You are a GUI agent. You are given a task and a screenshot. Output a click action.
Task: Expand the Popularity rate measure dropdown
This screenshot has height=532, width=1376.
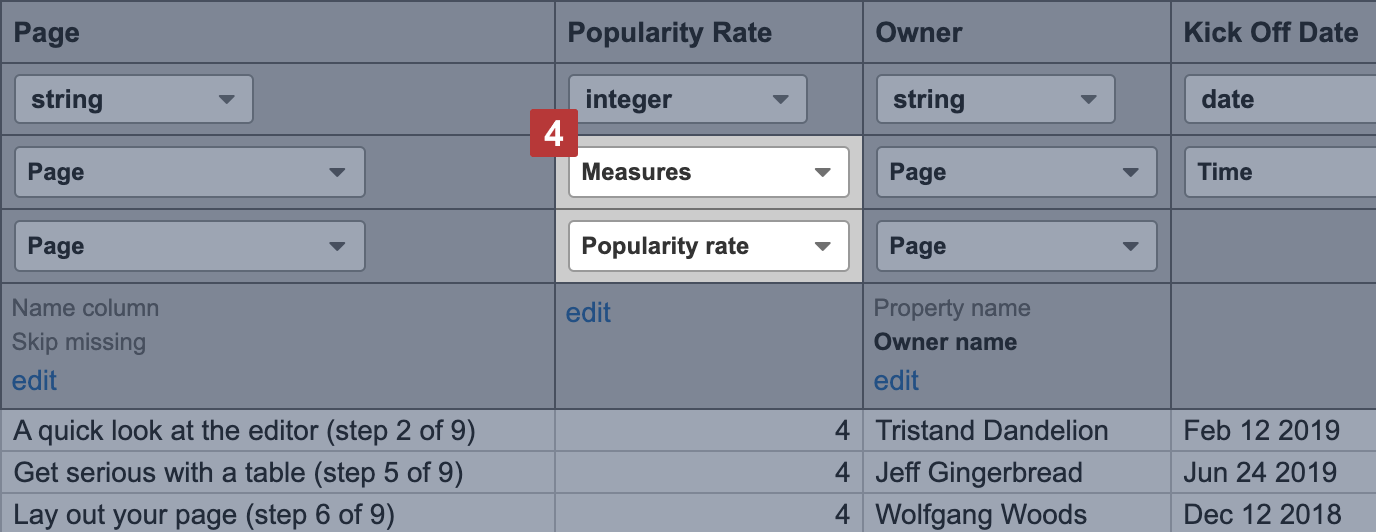(708, 246)
